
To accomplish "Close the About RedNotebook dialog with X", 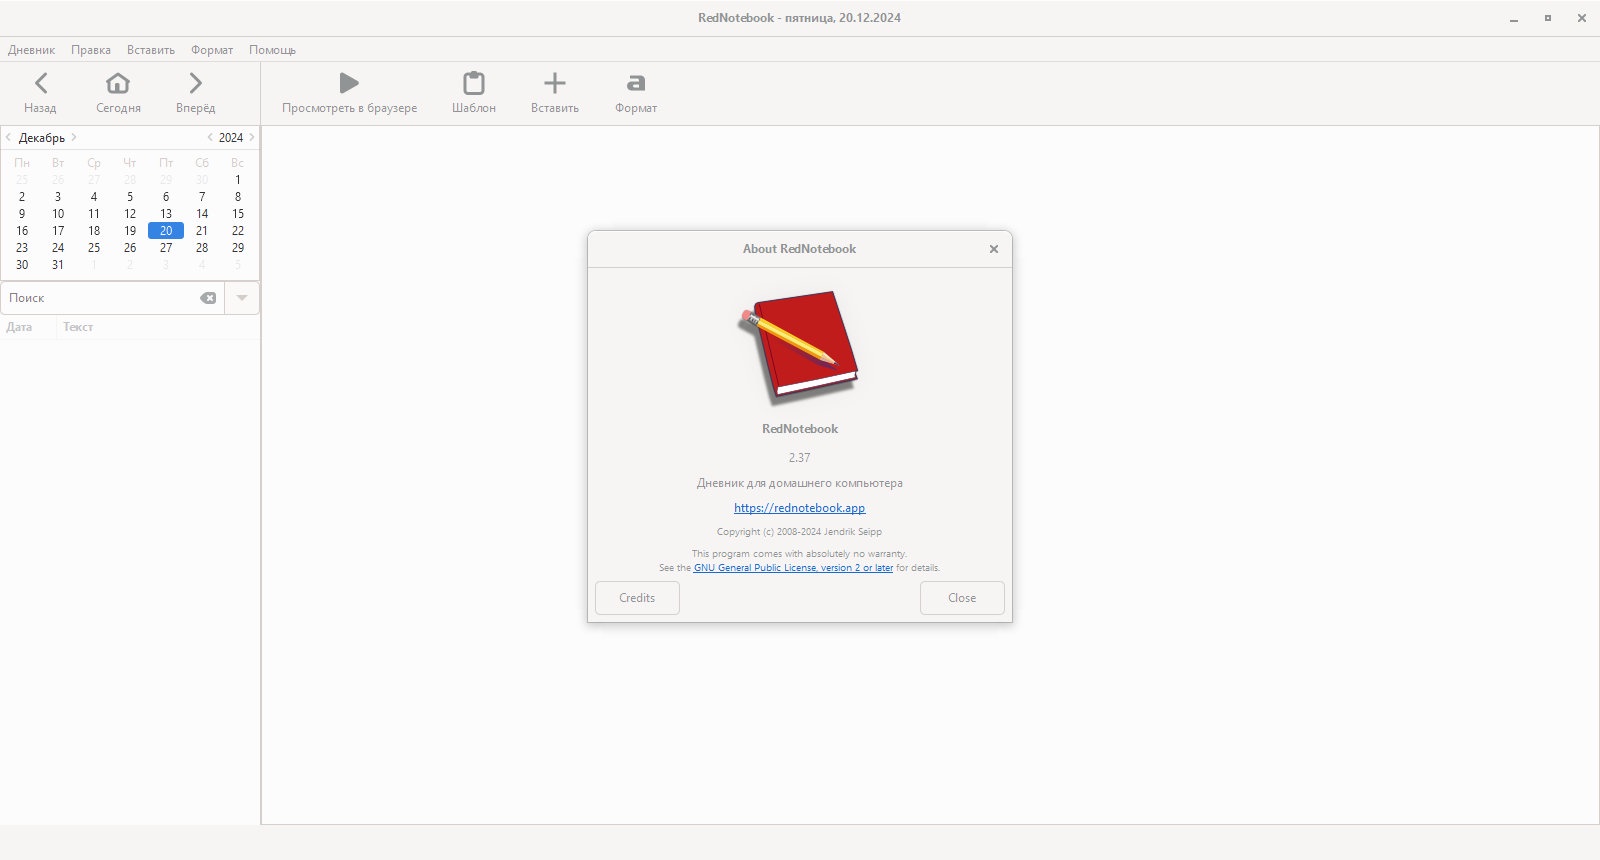I will (x=994, y=249).
